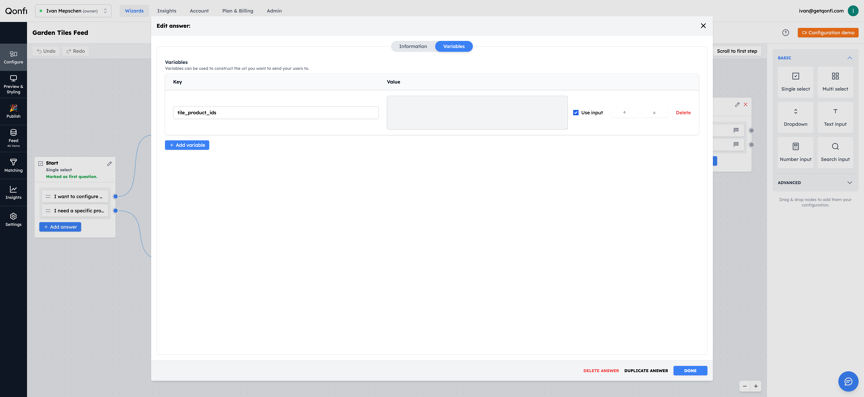The height and width of the screenshot is (397, 864).
Task: Delete the tile_product_ids variable
Action: point(683,112)
